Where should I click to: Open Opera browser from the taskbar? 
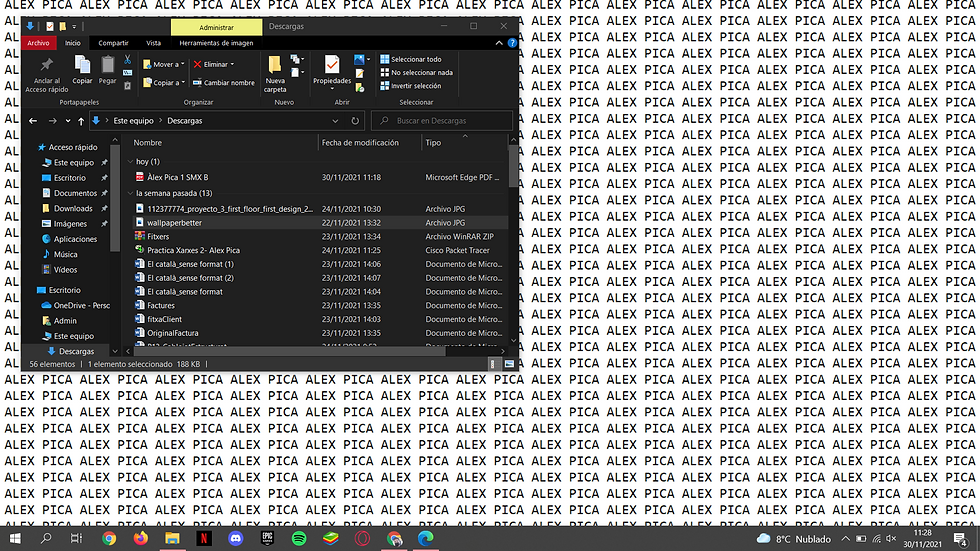(362, 538)
